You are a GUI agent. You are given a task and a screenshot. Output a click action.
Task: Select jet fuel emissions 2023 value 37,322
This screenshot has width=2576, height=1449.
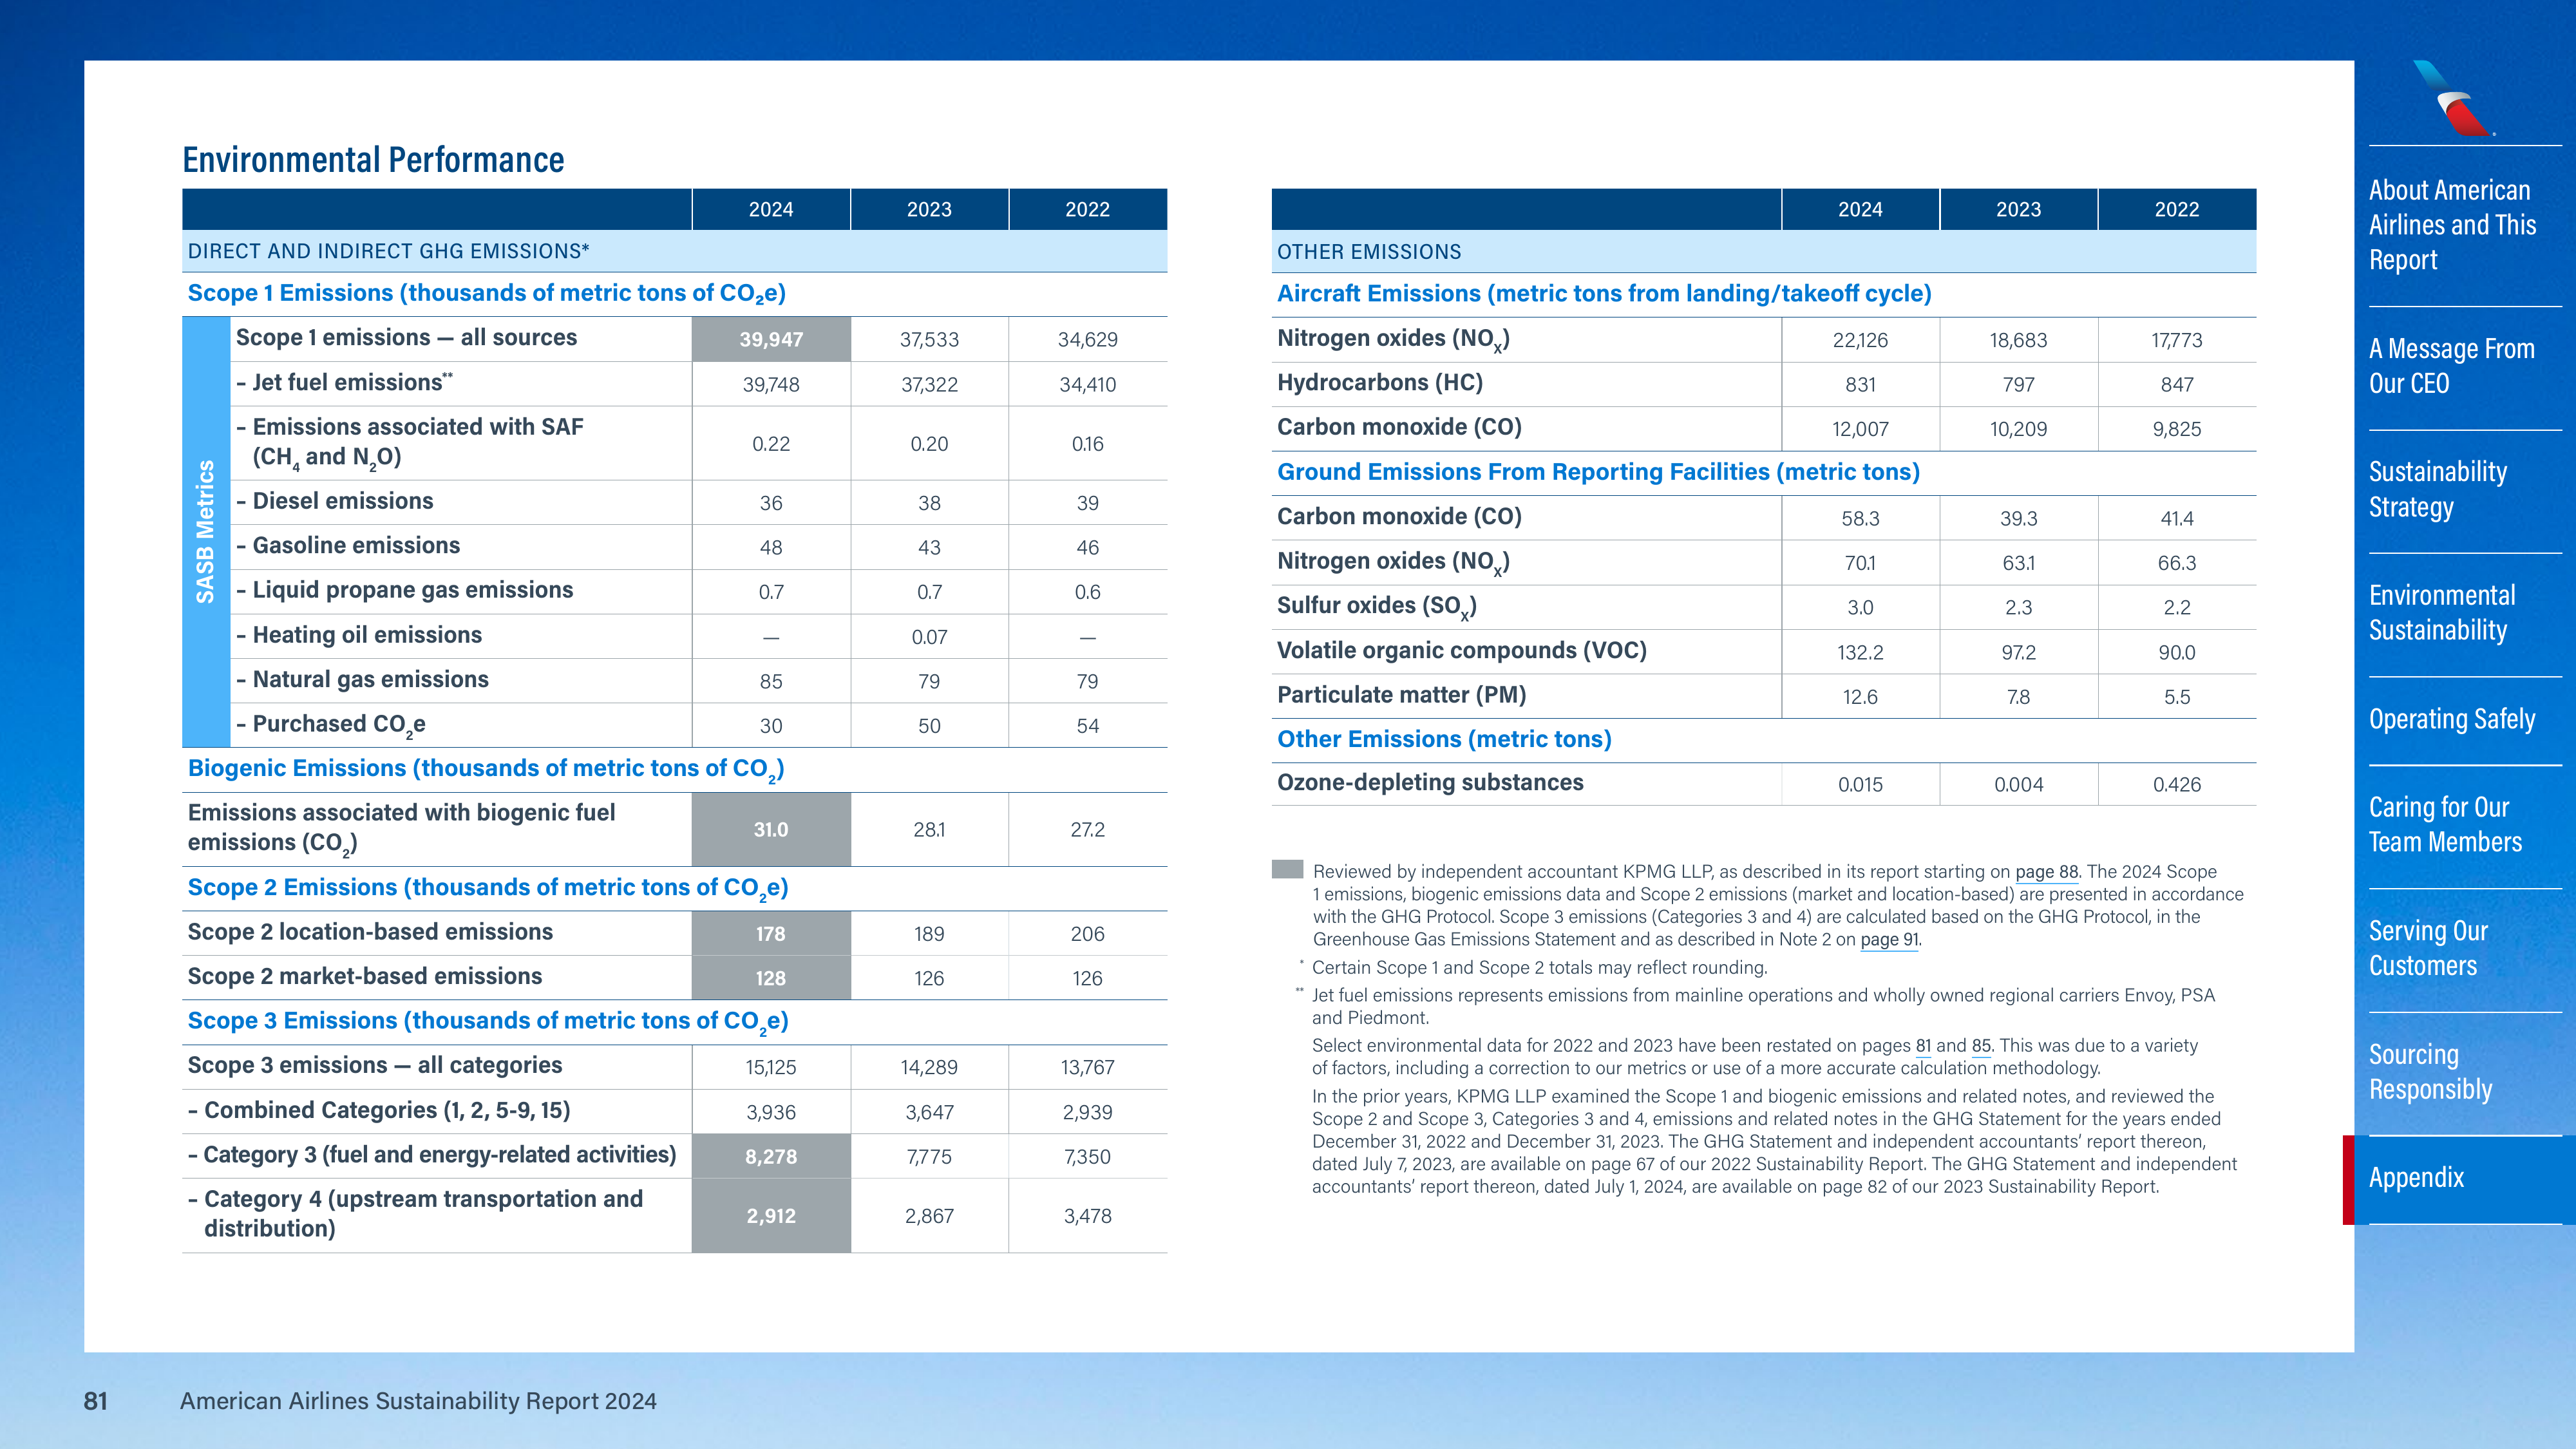coord(929,385)
